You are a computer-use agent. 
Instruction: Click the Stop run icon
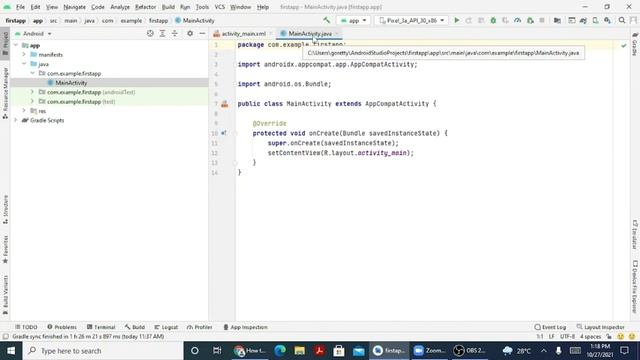pos(542,20)
